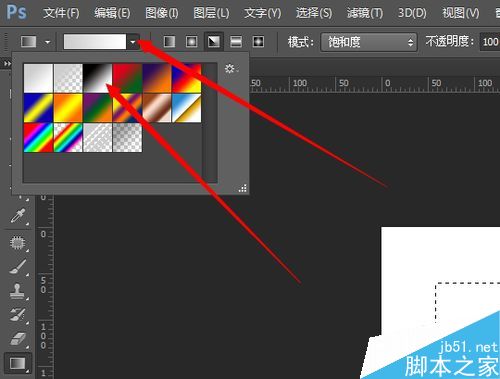Click gradient picker resize grip corner
Viewport: 500px width, 379px height.
[243, 188]
